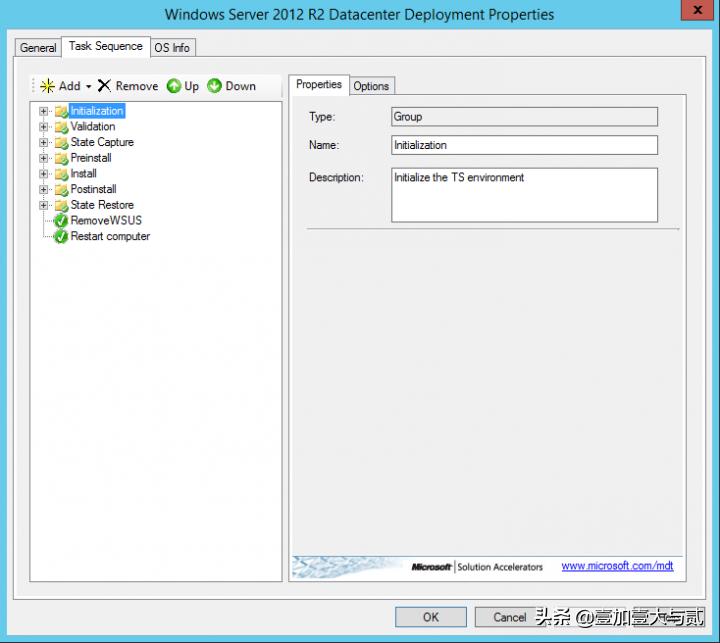The image size is (720, 643).
Task: Click the Up label in toolbar
Action: 191,86
